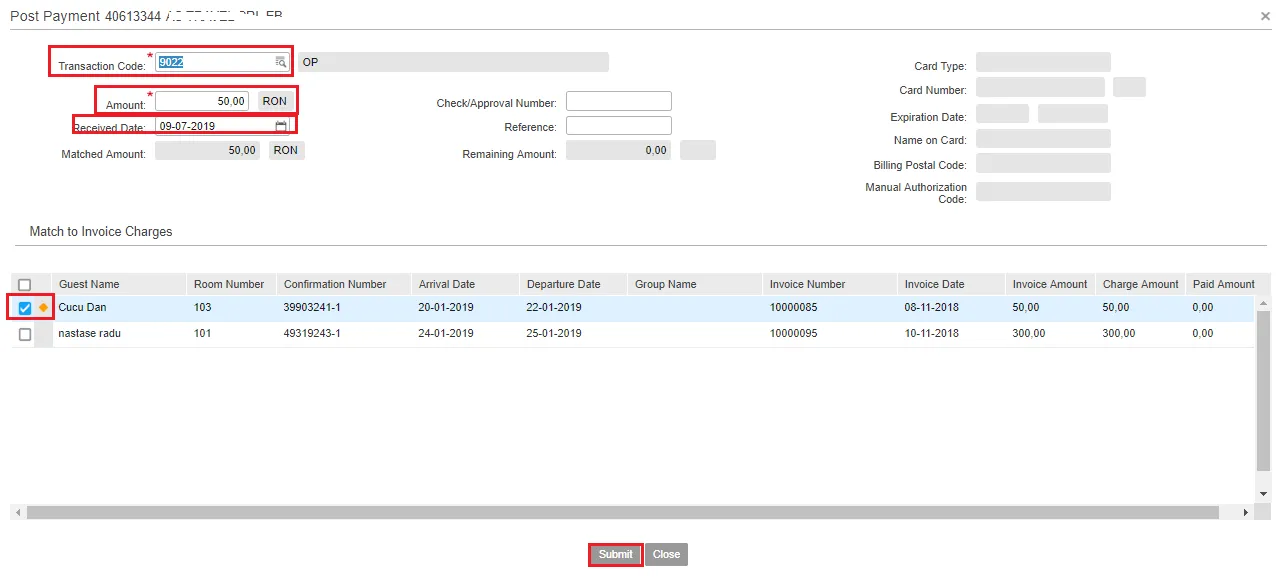
Task: Click confirmation number 39903241-1
Action: [312, 308]
